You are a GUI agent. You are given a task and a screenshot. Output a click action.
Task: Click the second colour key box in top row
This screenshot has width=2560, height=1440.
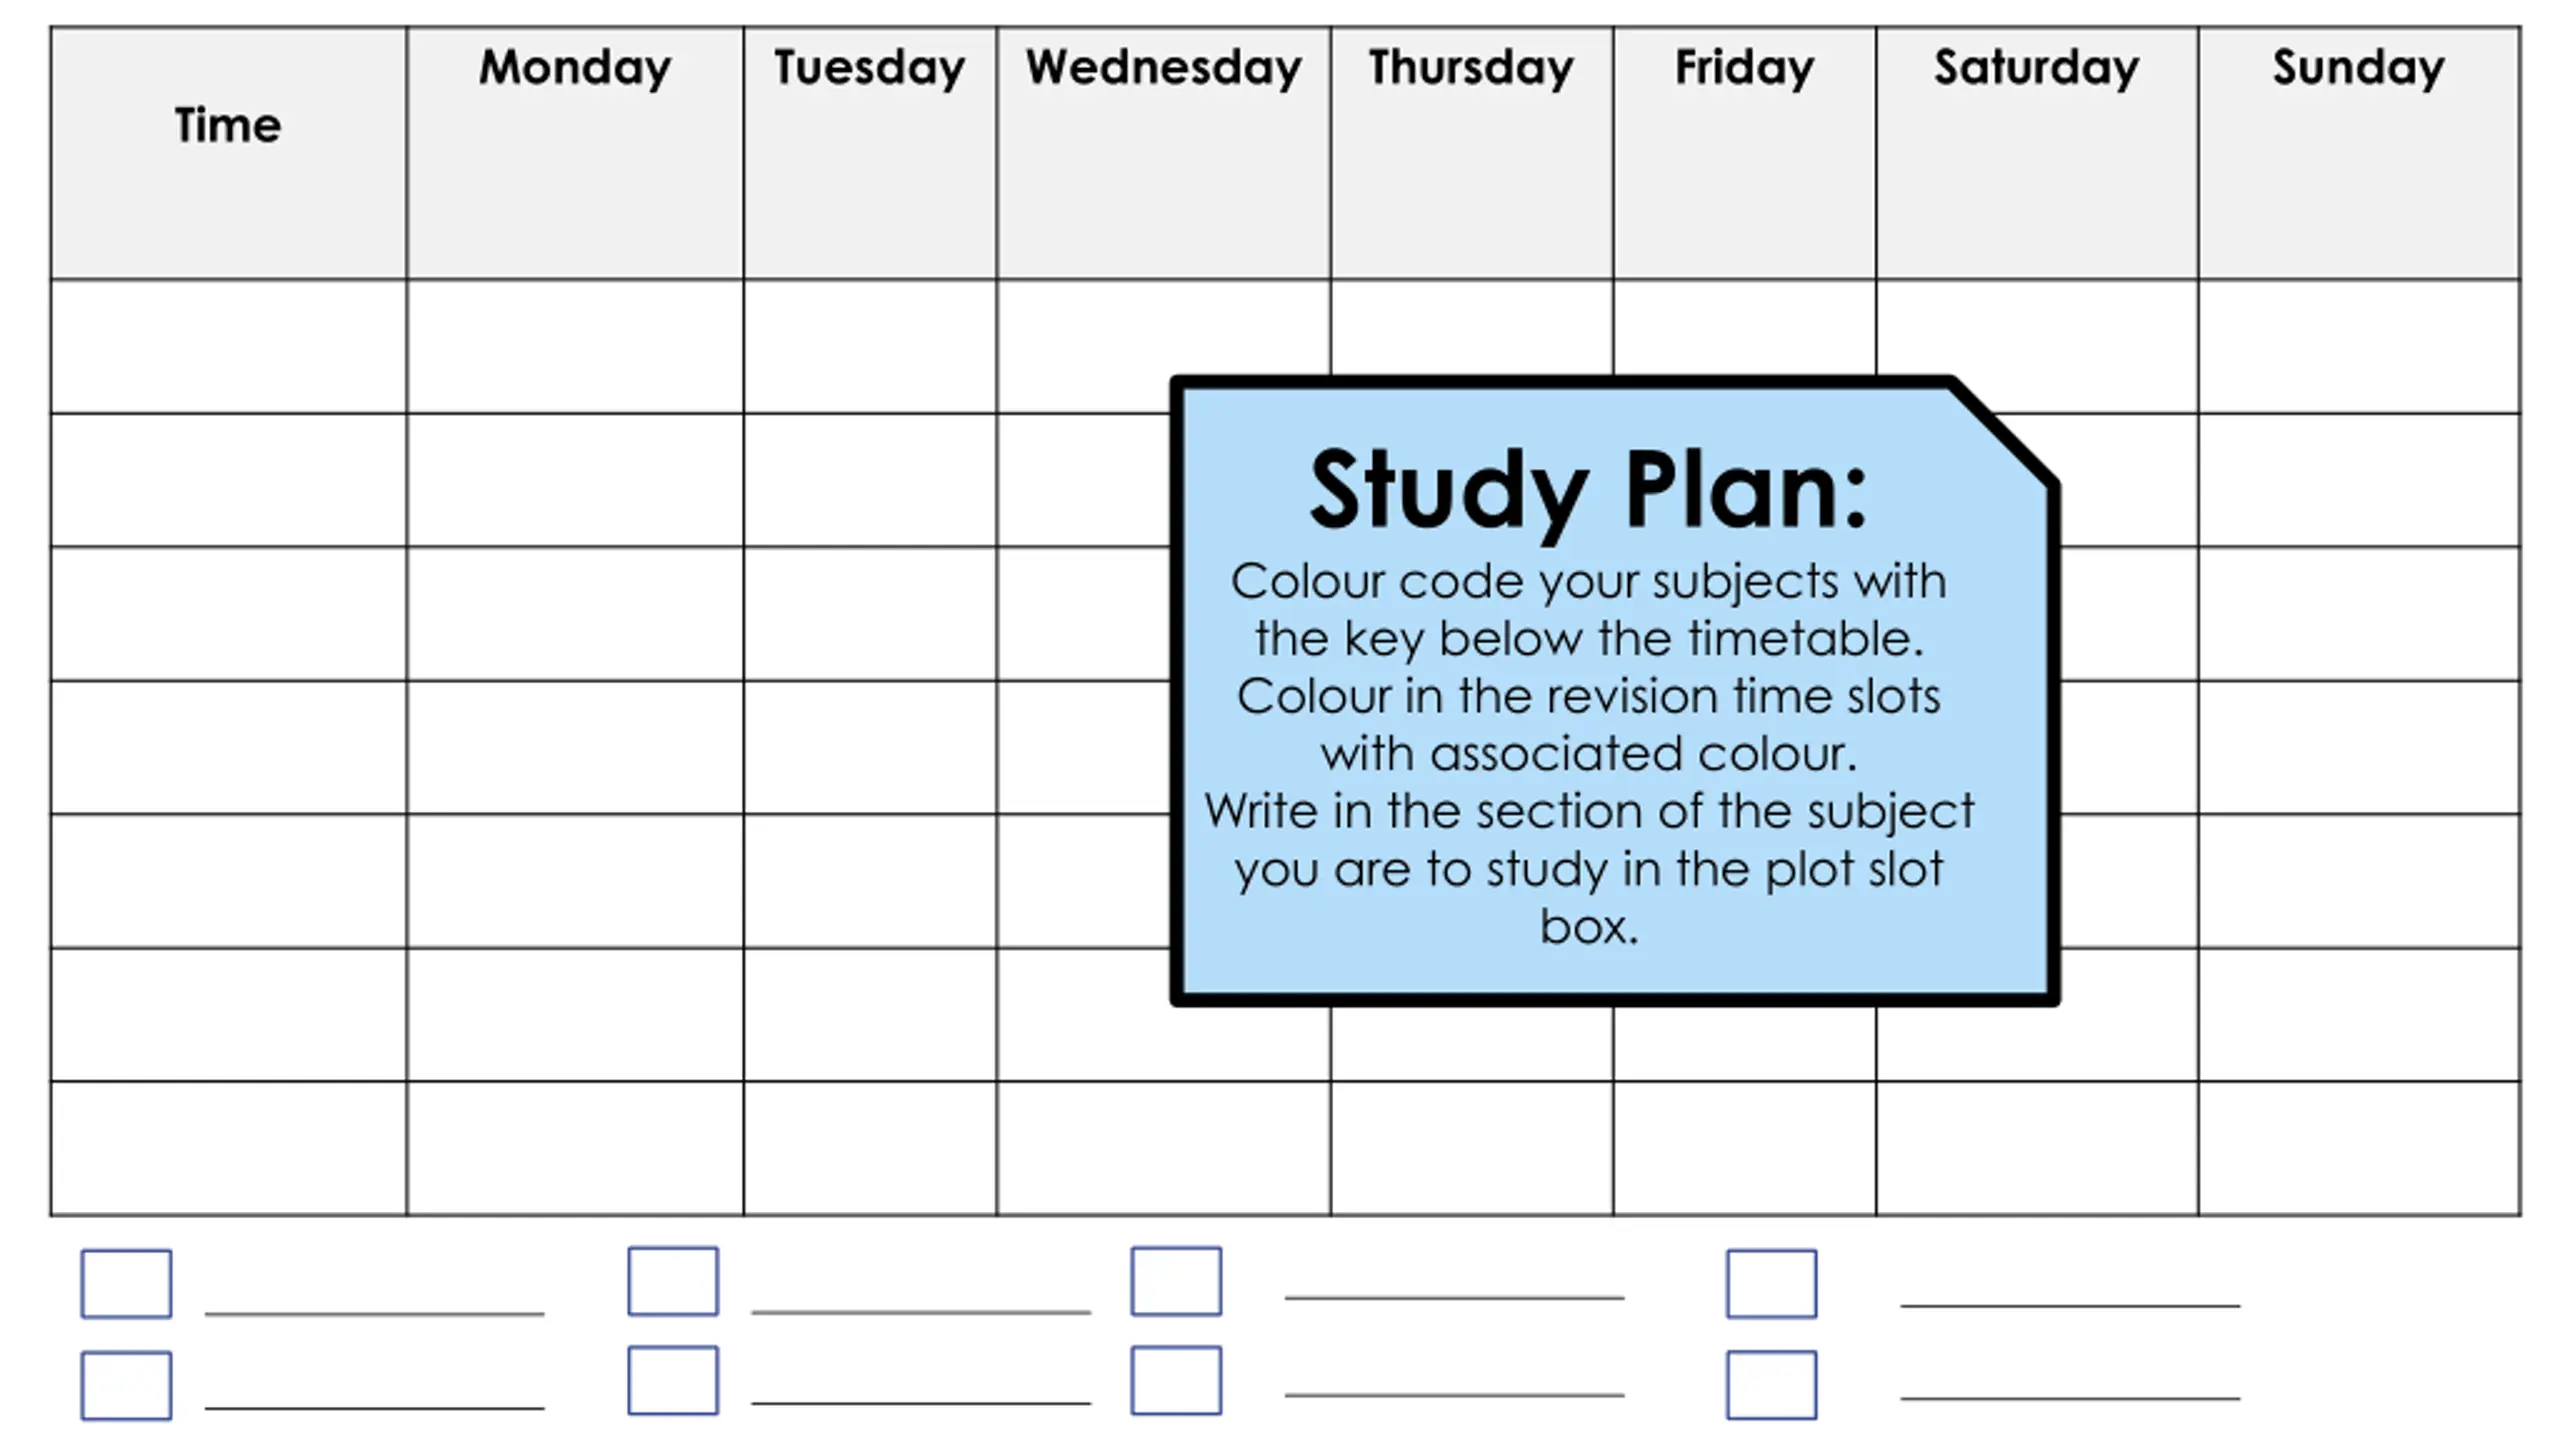pos(673,1281)
